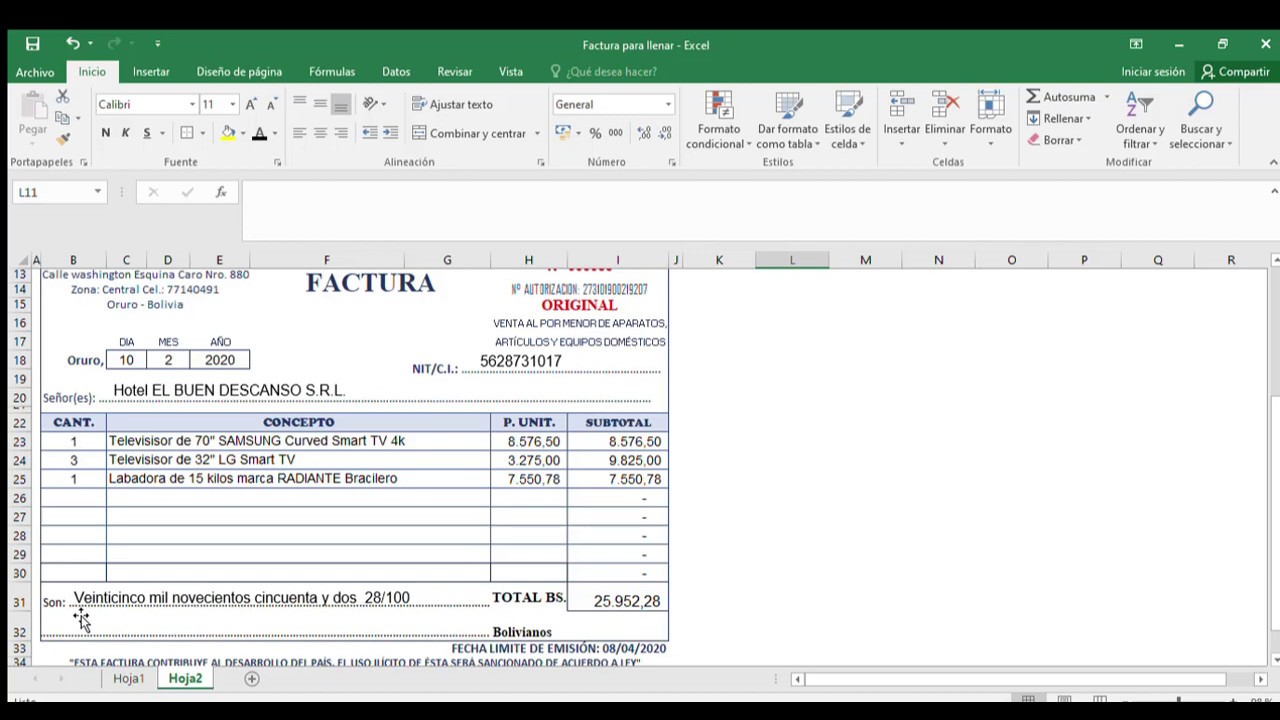Click the accounting number format icon
1280x720 pixels.
point(563,133)
